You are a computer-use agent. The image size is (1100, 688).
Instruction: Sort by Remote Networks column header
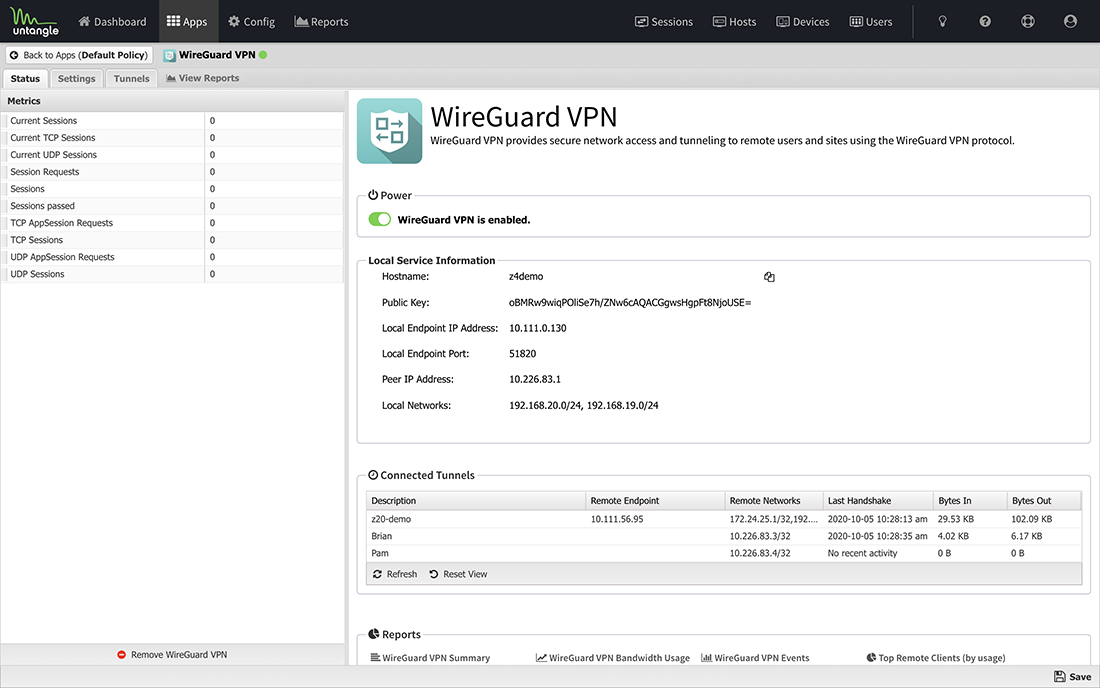click(x=774, y=501)
